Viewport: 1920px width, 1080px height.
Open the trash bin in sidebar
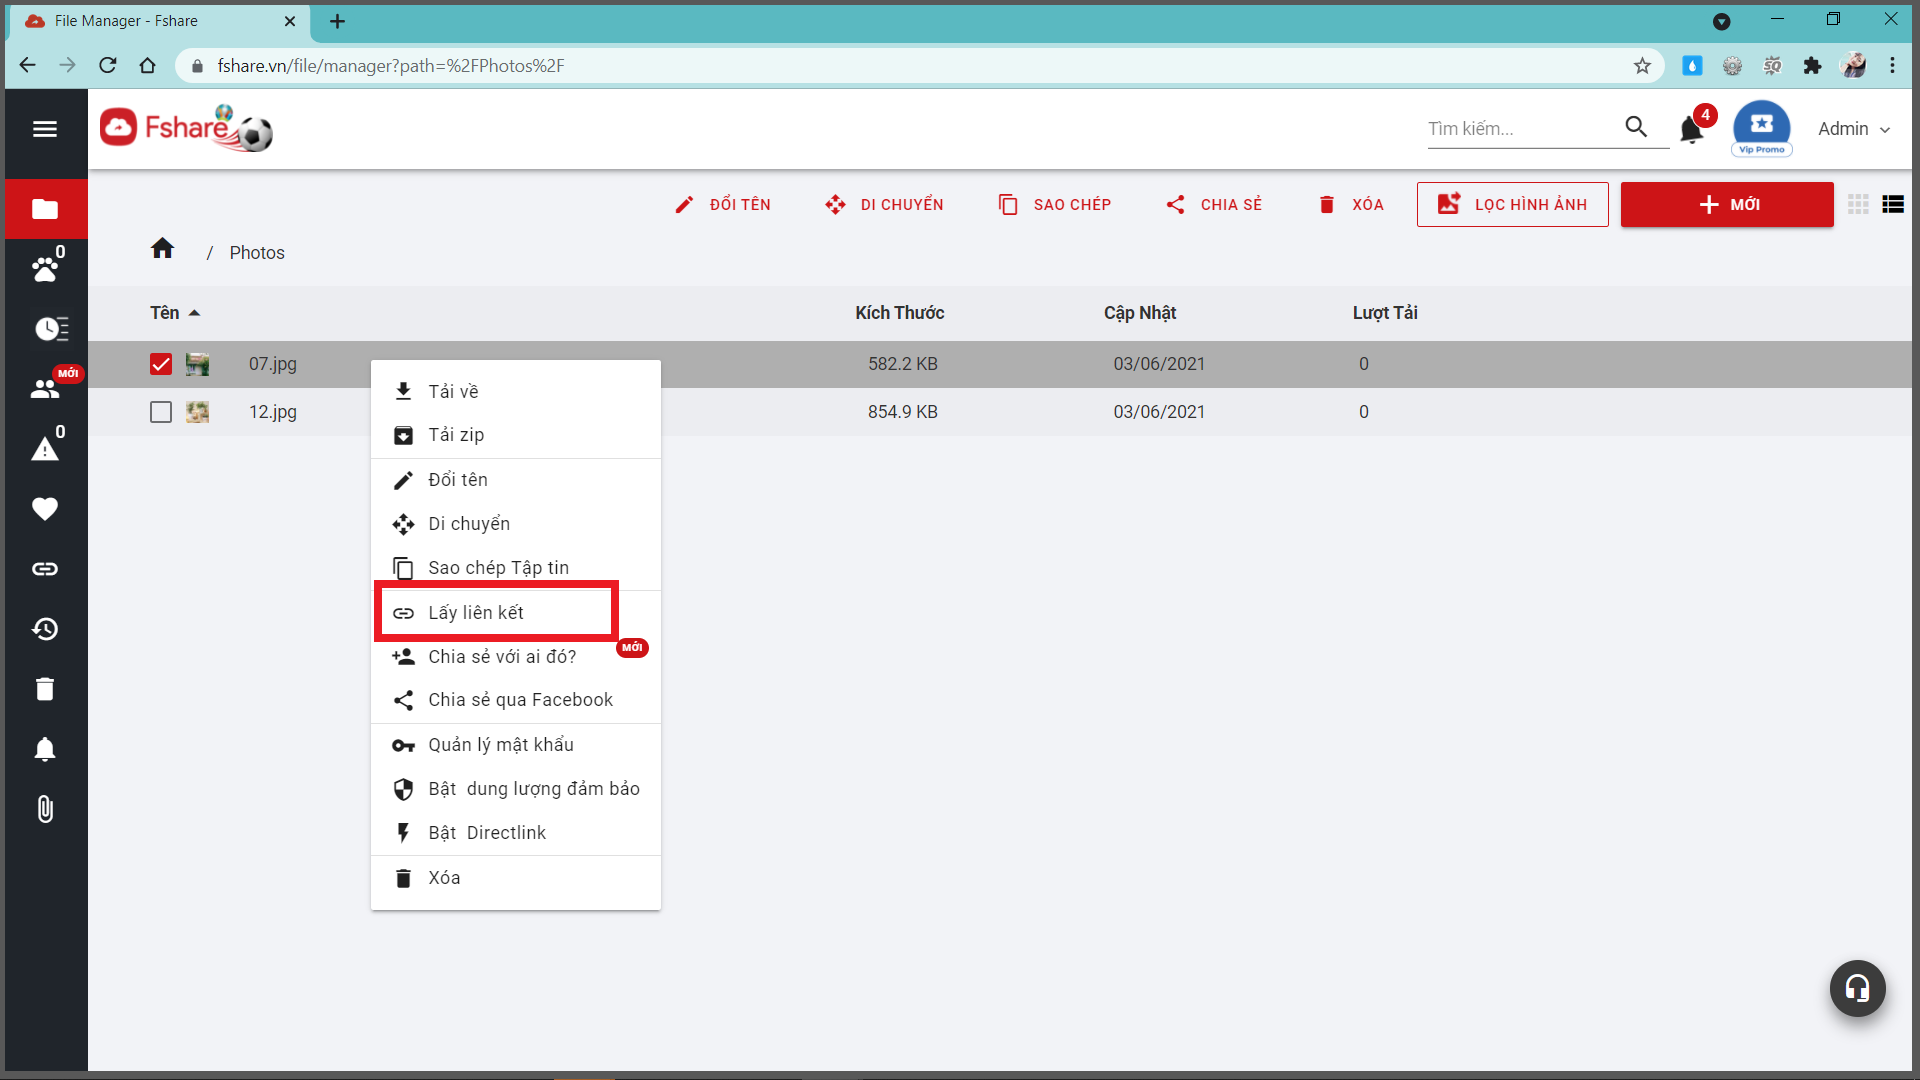pyautogui.click(x=44, y=689)
